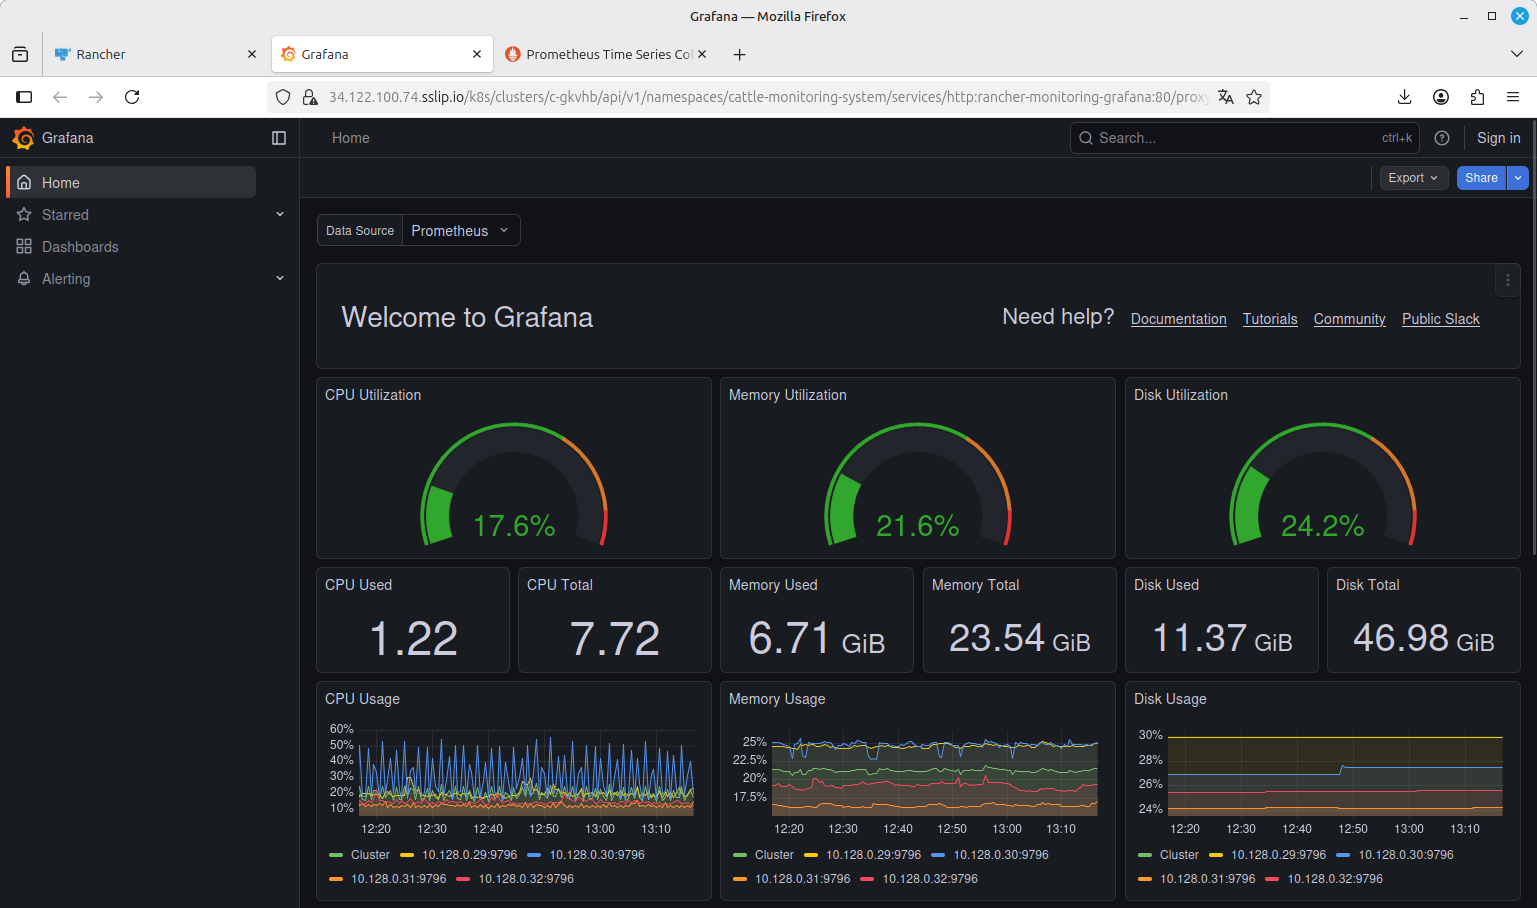Expand the Starred section chevron
1537x908 pixels.
280,214
